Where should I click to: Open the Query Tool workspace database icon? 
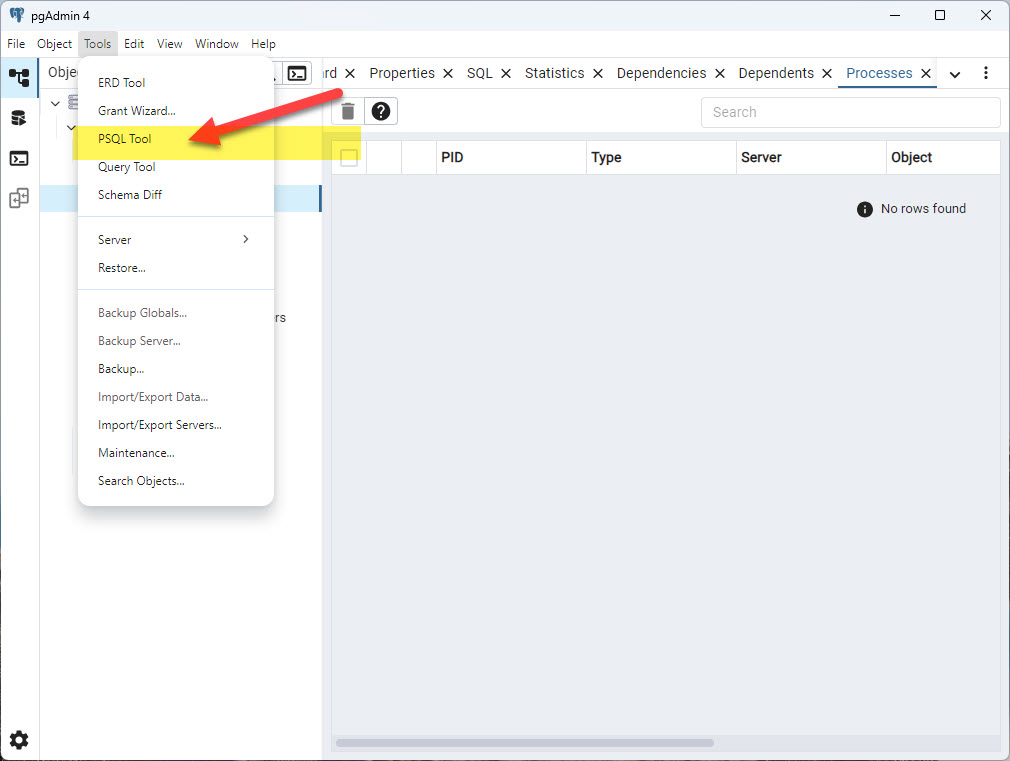[19, 118]
